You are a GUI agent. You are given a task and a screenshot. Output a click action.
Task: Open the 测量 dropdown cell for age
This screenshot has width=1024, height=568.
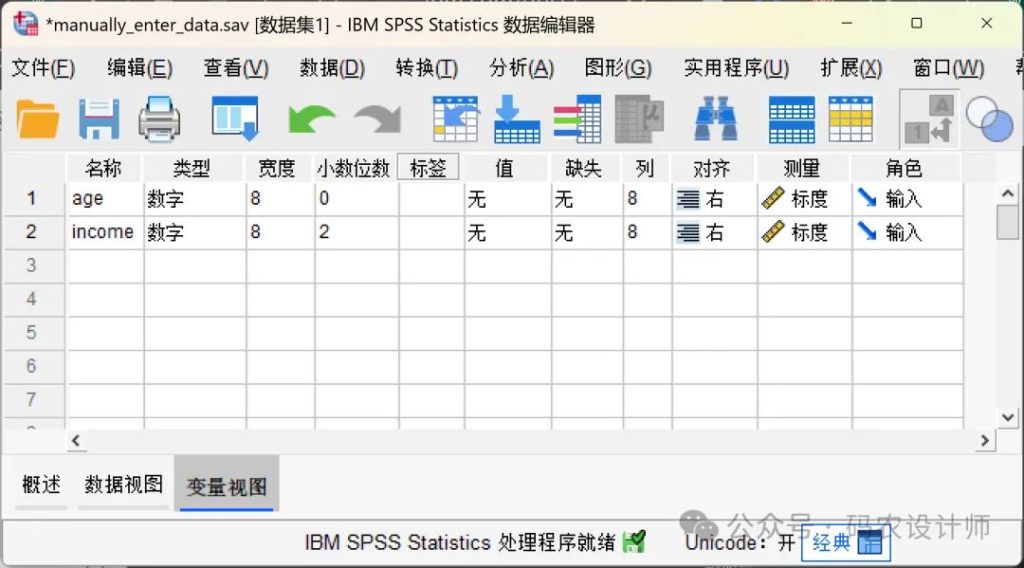804,199
